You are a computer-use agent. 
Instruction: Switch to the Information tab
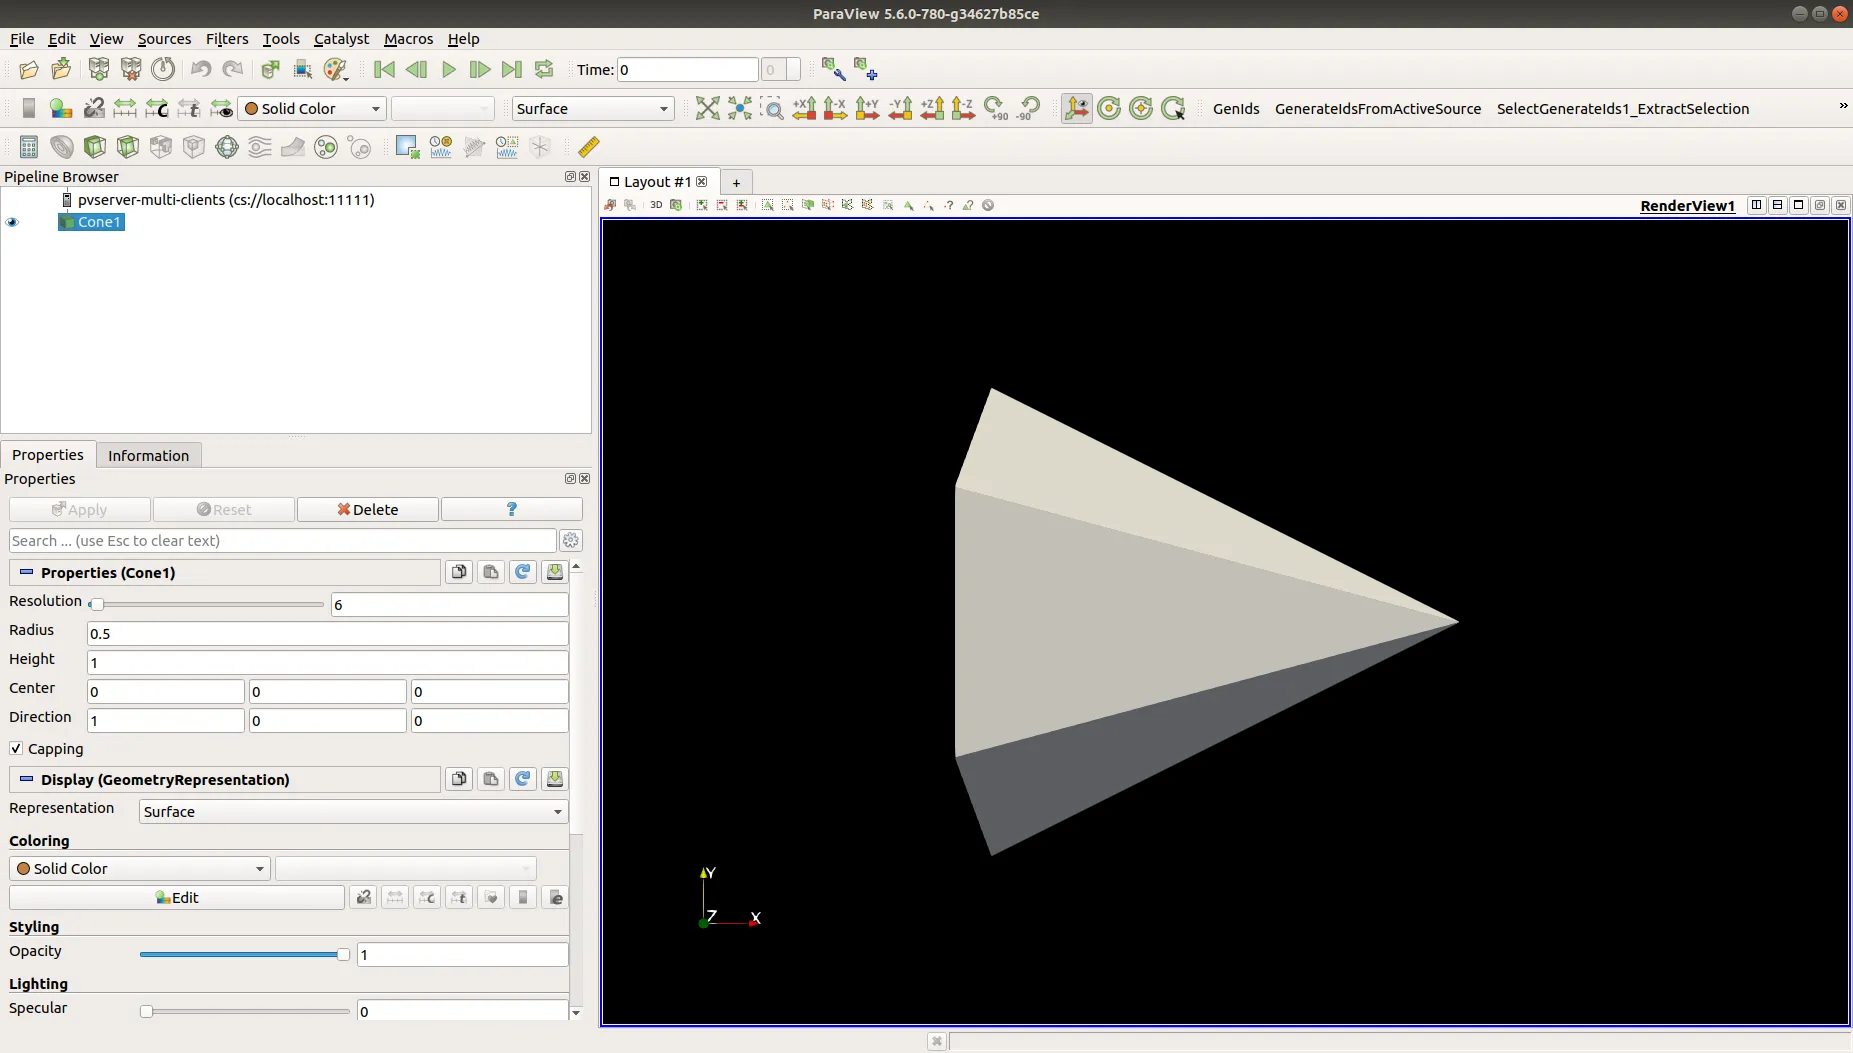tap(148, 455)
